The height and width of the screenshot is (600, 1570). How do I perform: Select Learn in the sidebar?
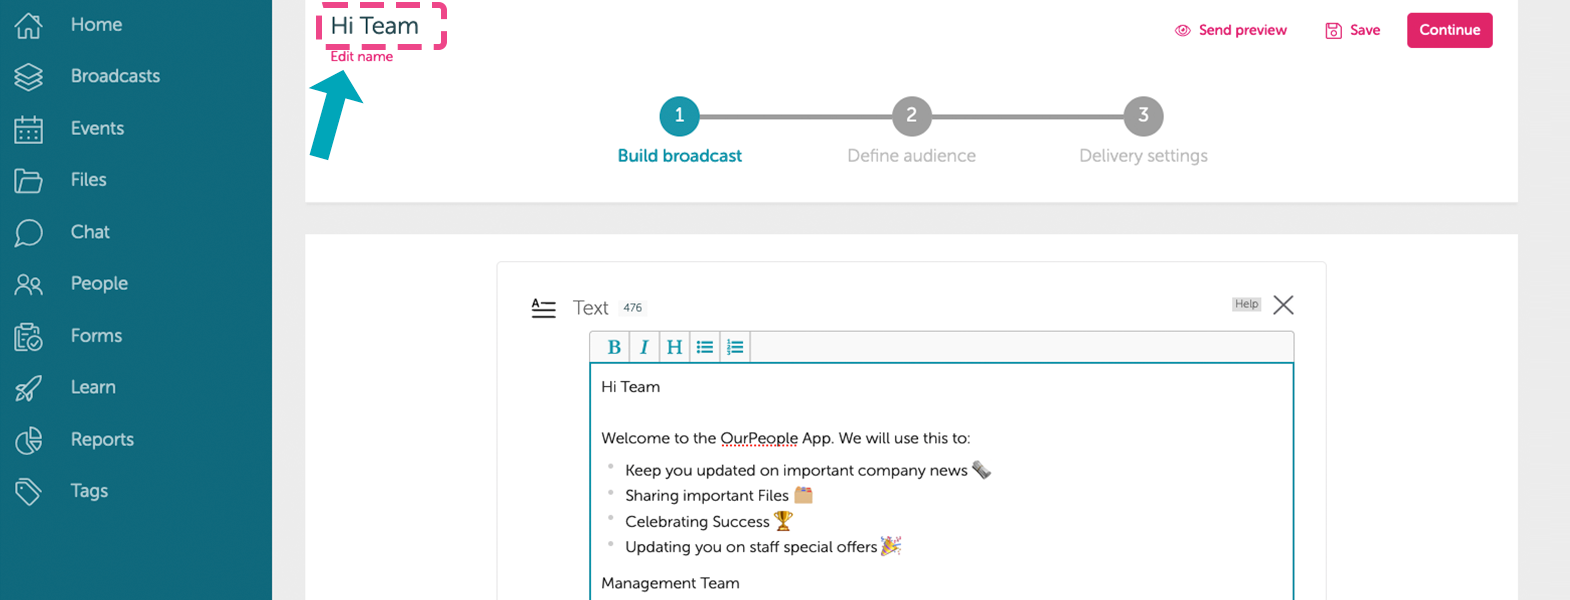point(93,387)
